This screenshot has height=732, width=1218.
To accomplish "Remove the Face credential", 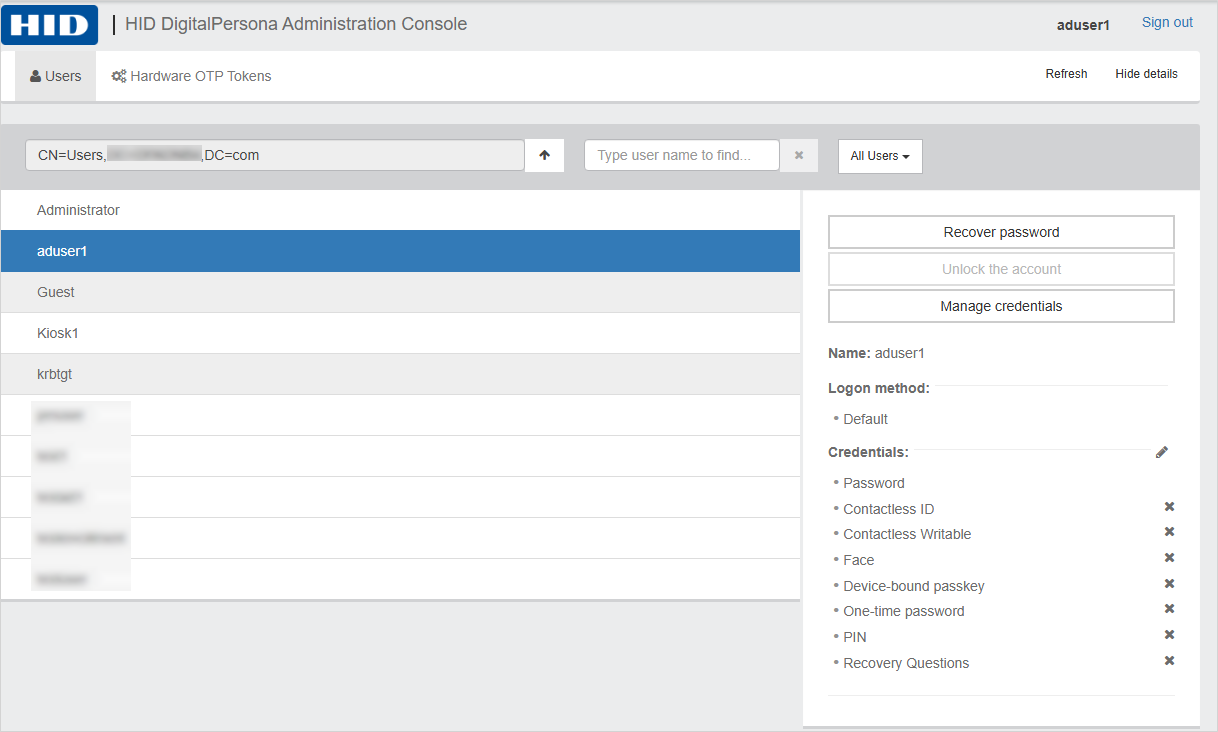I will 1169,558.
